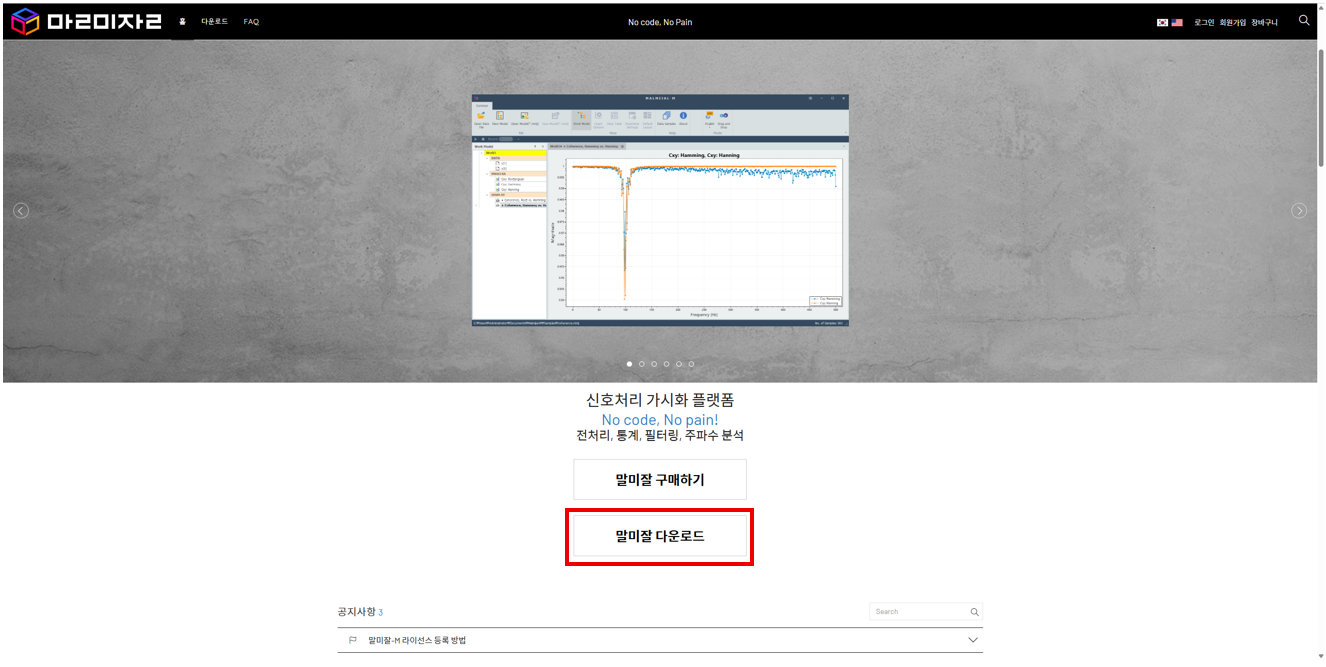Click the "No code, No Pain" header text
Image resolution: width=1326 pixels, height=667 pixels.
(x=660, y=22)
